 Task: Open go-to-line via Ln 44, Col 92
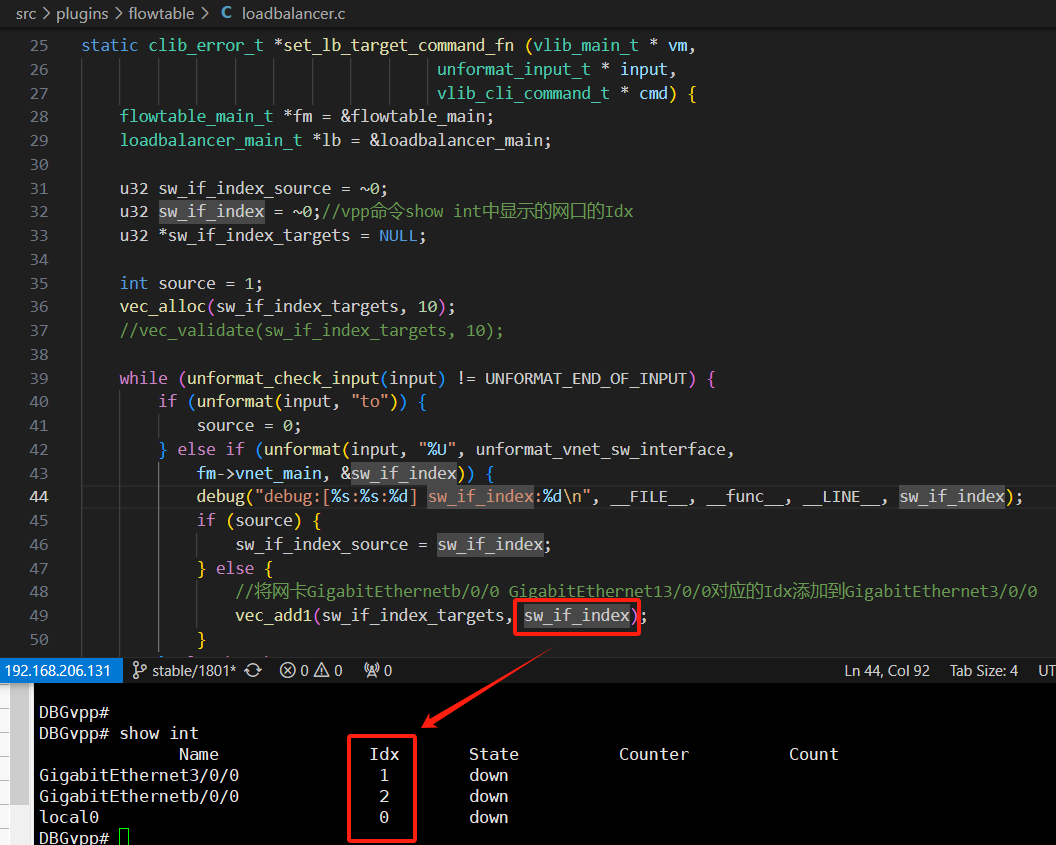click(886, 670)
